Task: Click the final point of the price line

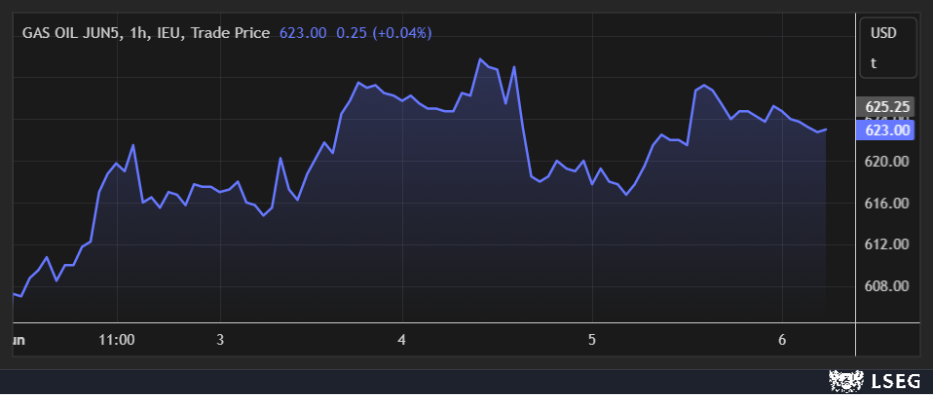Action: 826,130
